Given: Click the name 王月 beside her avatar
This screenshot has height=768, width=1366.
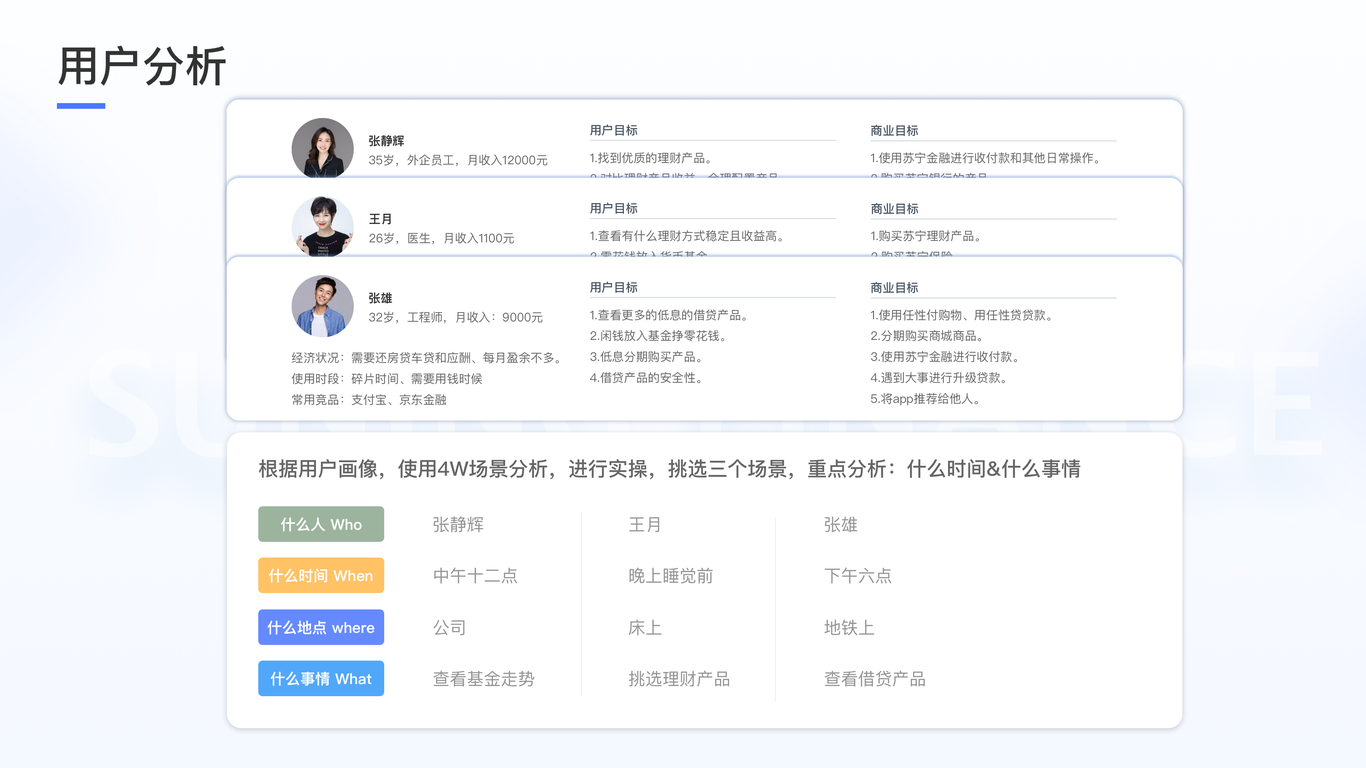Looking at the screenshot, I should pos(381,219).
